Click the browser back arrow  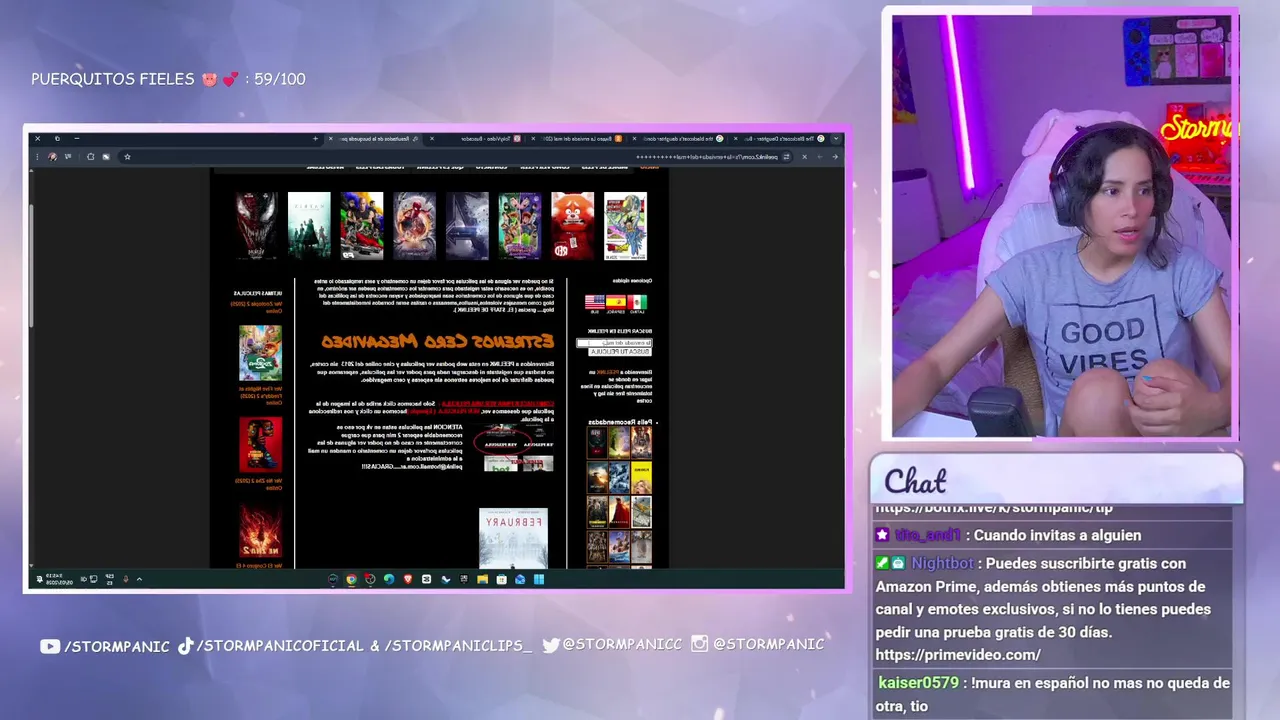(x=835, y=156)
